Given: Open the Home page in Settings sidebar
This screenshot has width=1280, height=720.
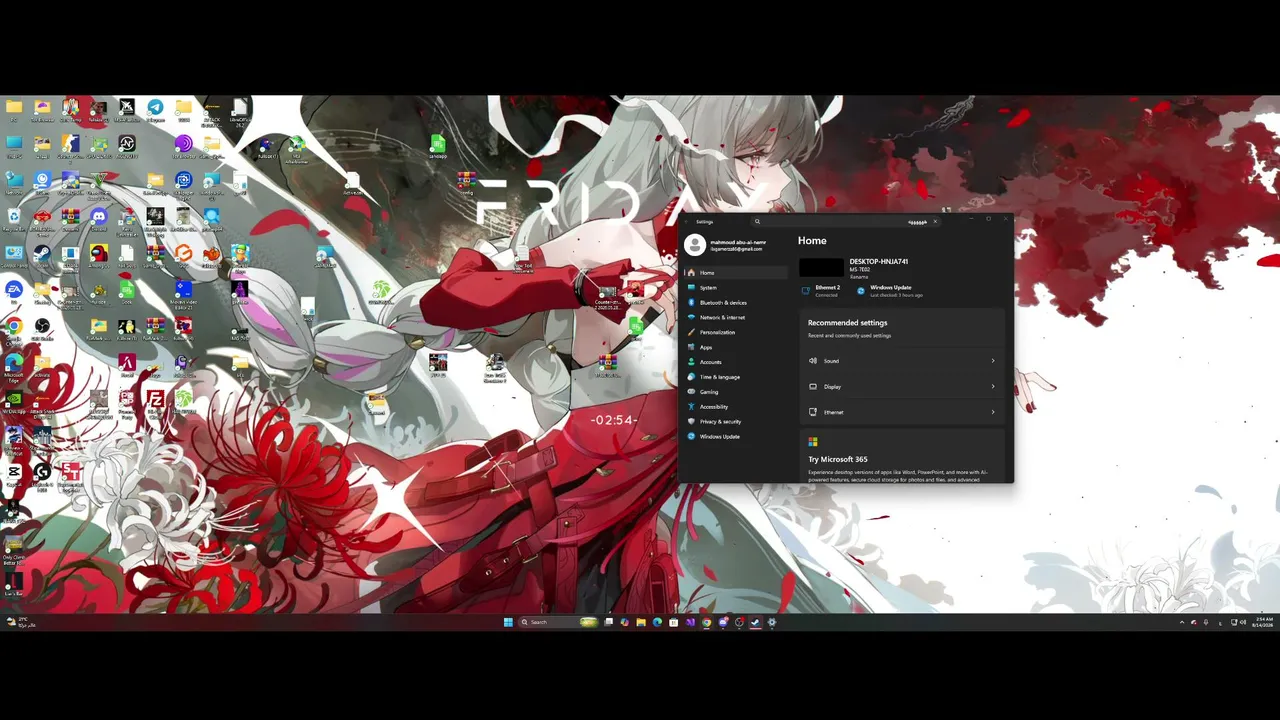Looking at the screenshot, I should pos(736,272).
